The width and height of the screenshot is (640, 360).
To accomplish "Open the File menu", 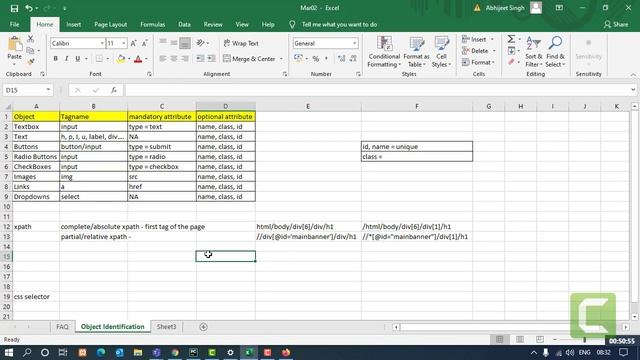I will (14, 24).
